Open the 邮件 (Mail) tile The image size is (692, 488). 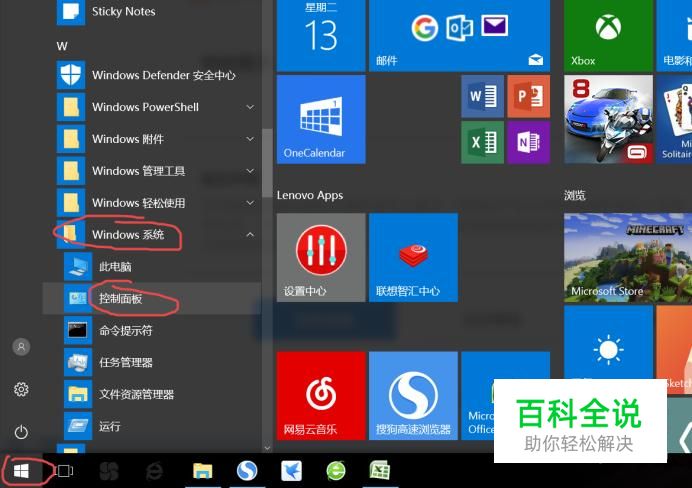tap(459, 35)
